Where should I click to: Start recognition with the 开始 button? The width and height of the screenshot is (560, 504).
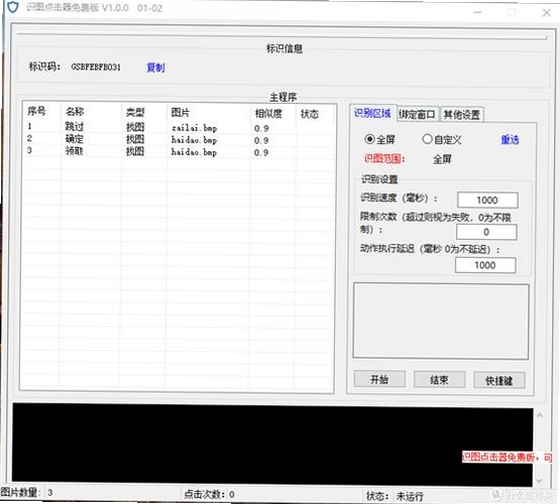click(379, 379)
